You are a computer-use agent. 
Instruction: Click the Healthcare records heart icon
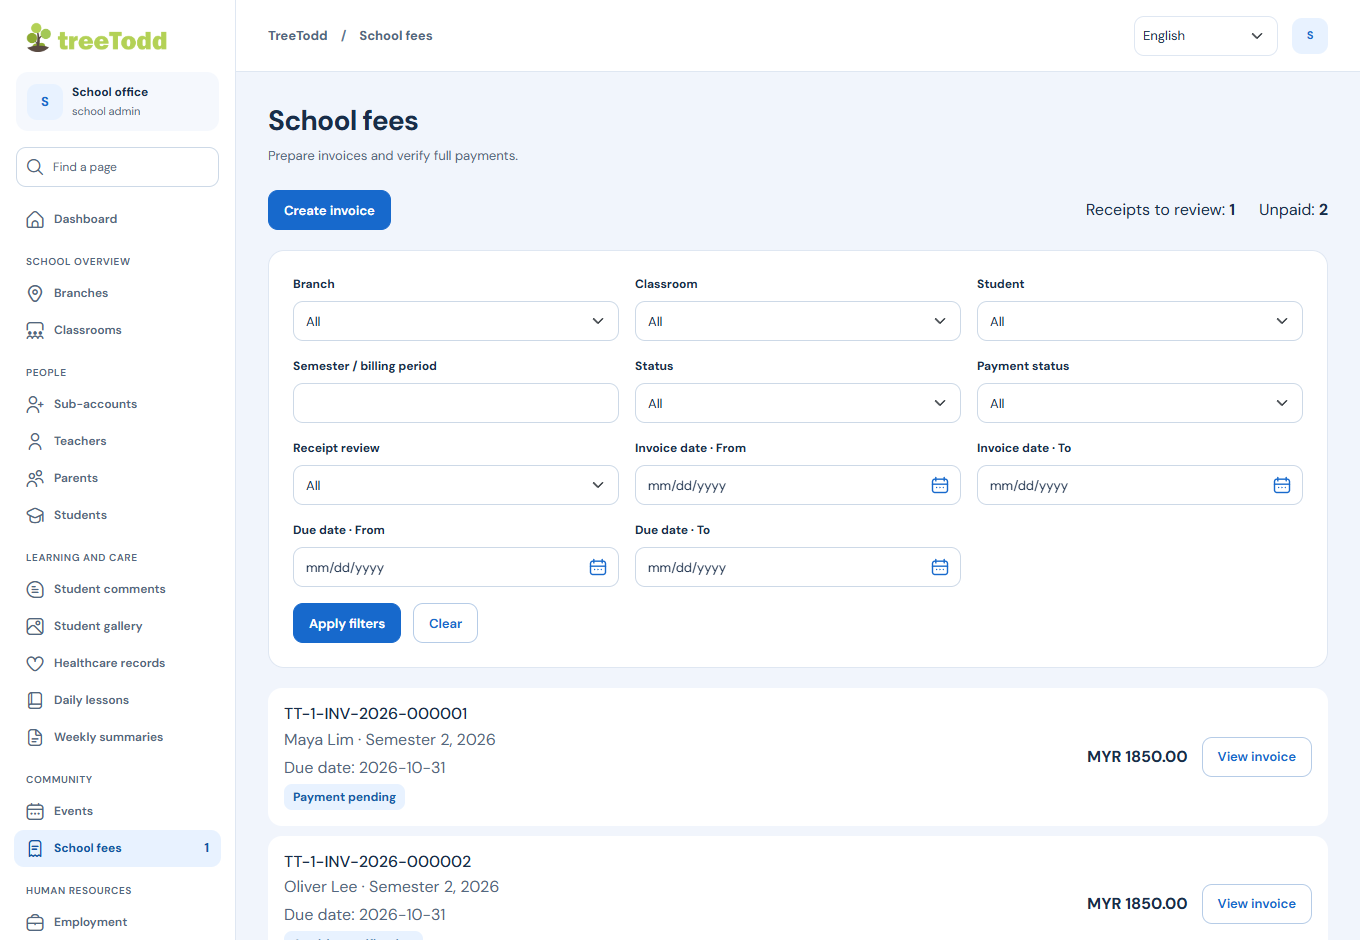35,663
